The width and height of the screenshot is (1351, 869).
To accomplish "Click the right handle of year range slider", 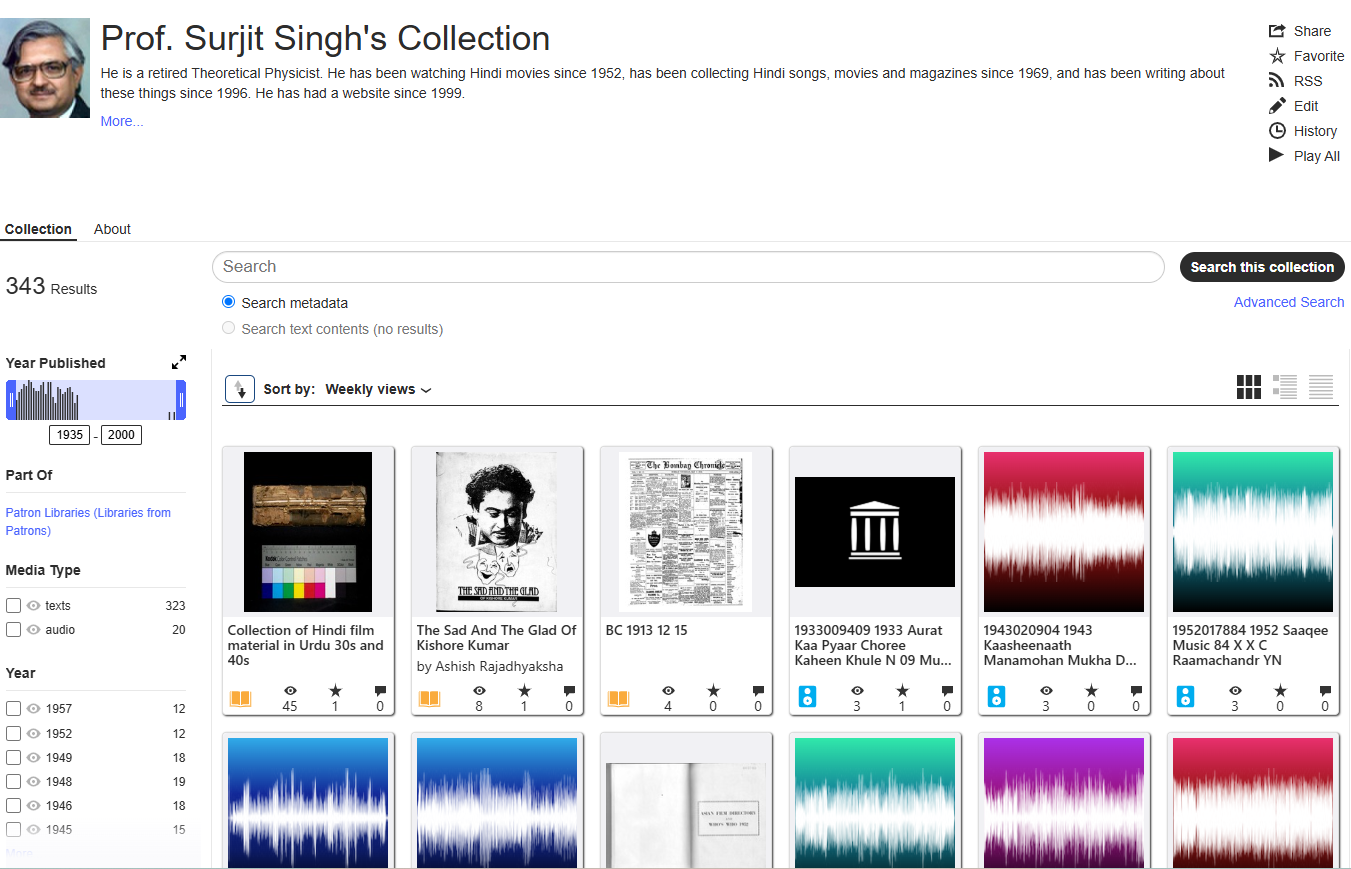I will coord(181,400).
